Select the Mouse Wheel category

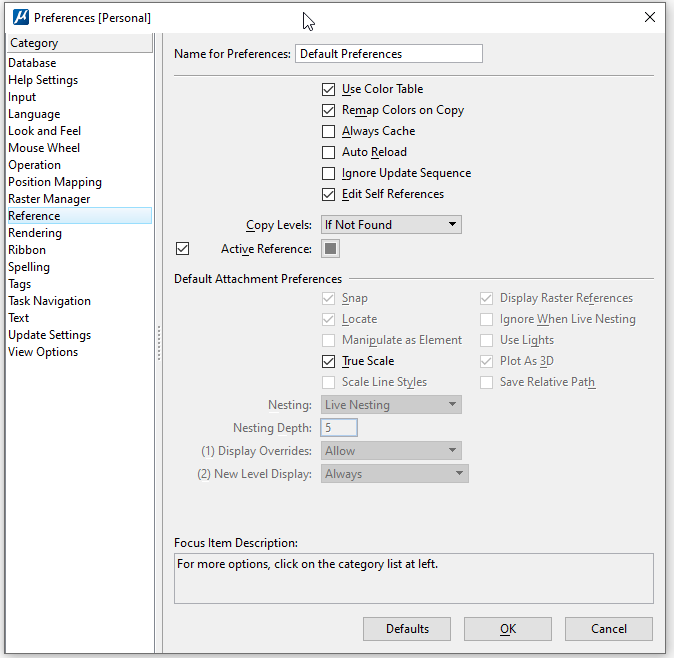(44, 148)
